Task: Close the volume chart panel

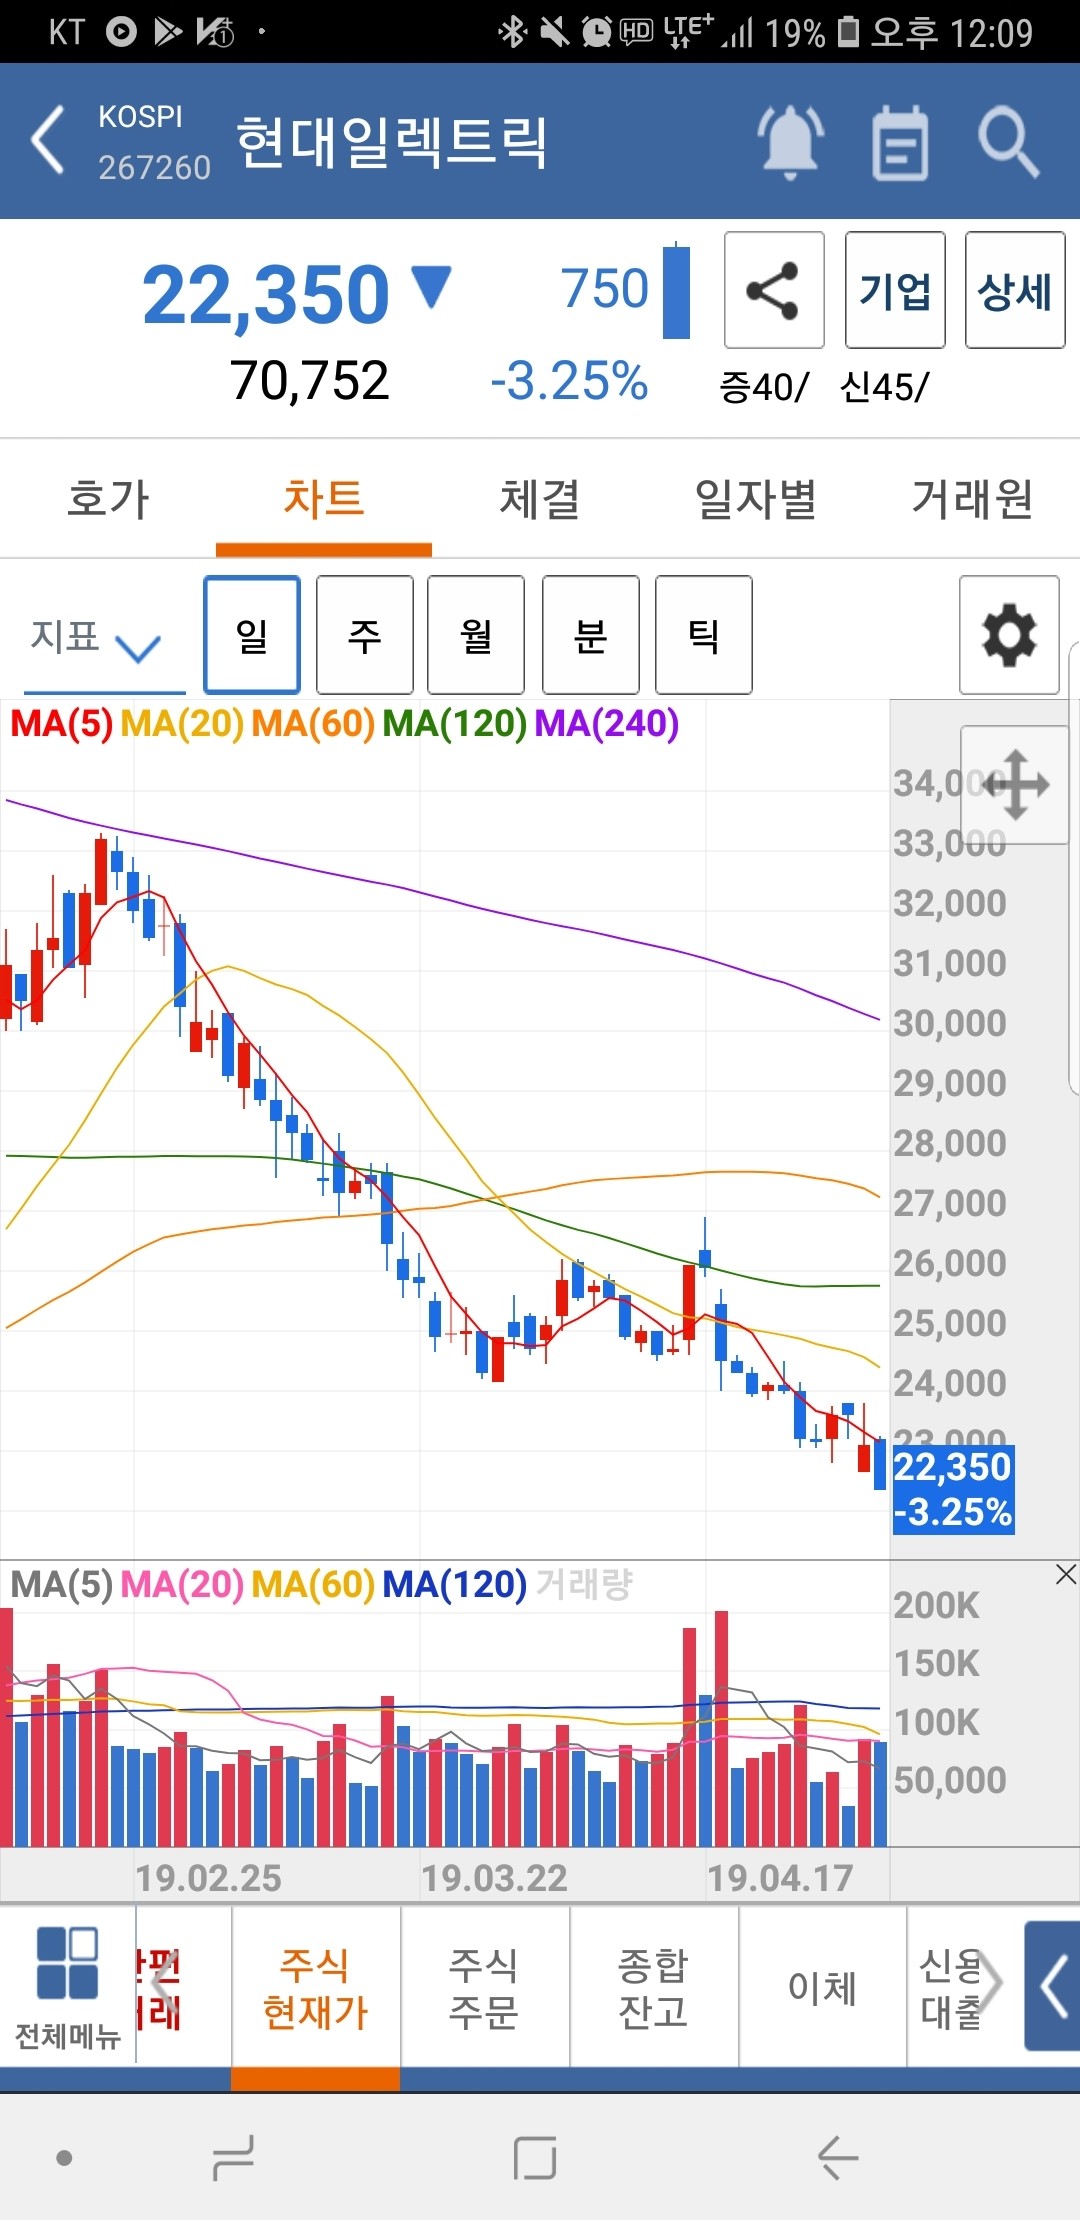Action: pos(1066,1575)
